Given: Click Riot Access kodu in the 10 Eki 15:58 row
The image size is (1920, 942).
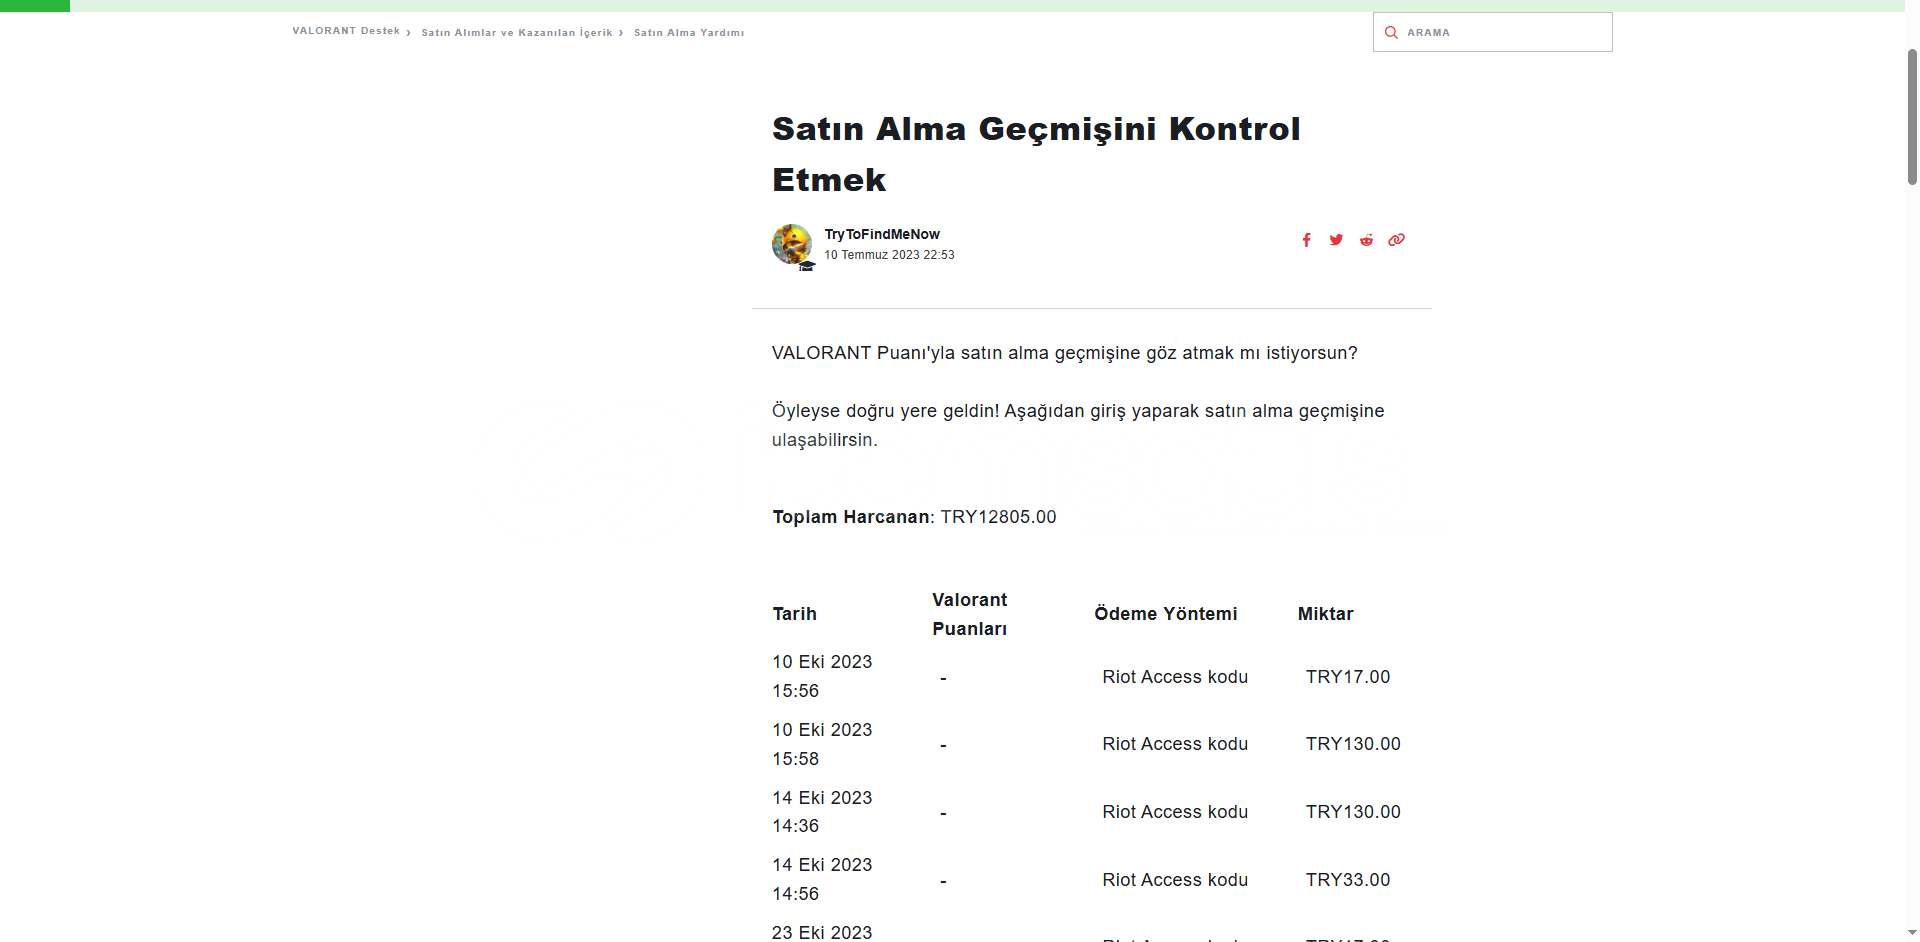Looking at the screenshot, I should coord(1175,744).
